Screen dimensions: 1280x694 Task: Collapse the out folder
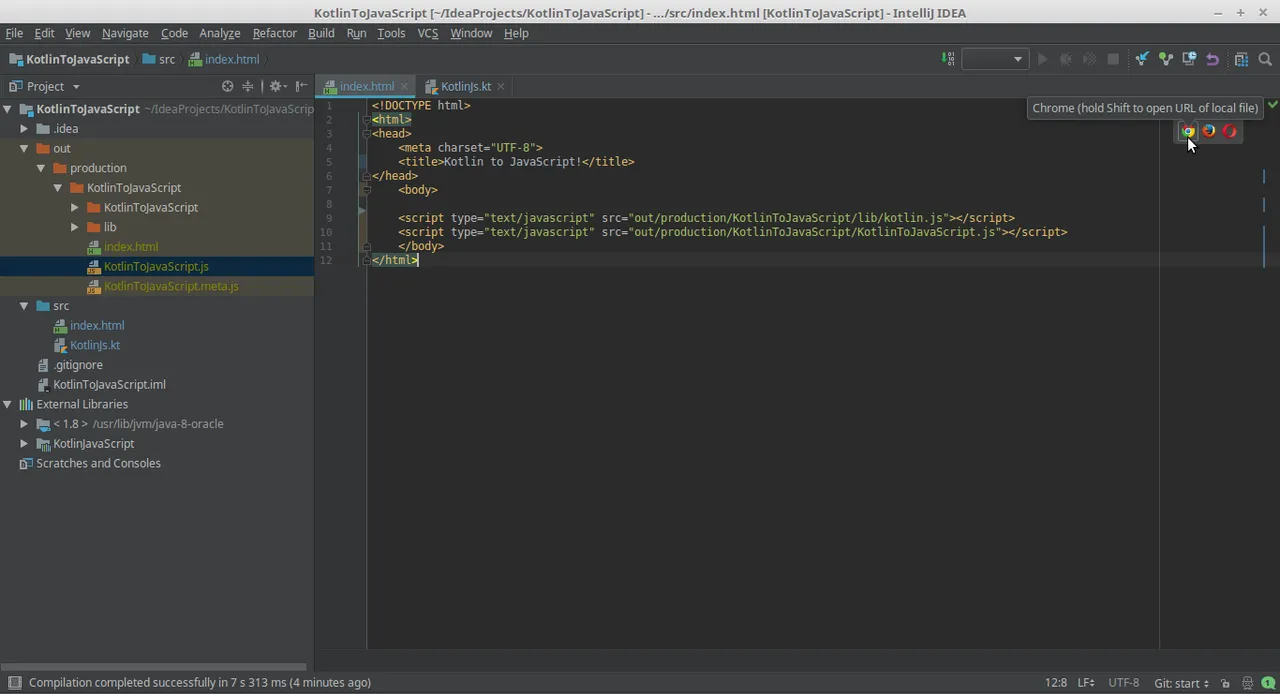click(24, 148)
